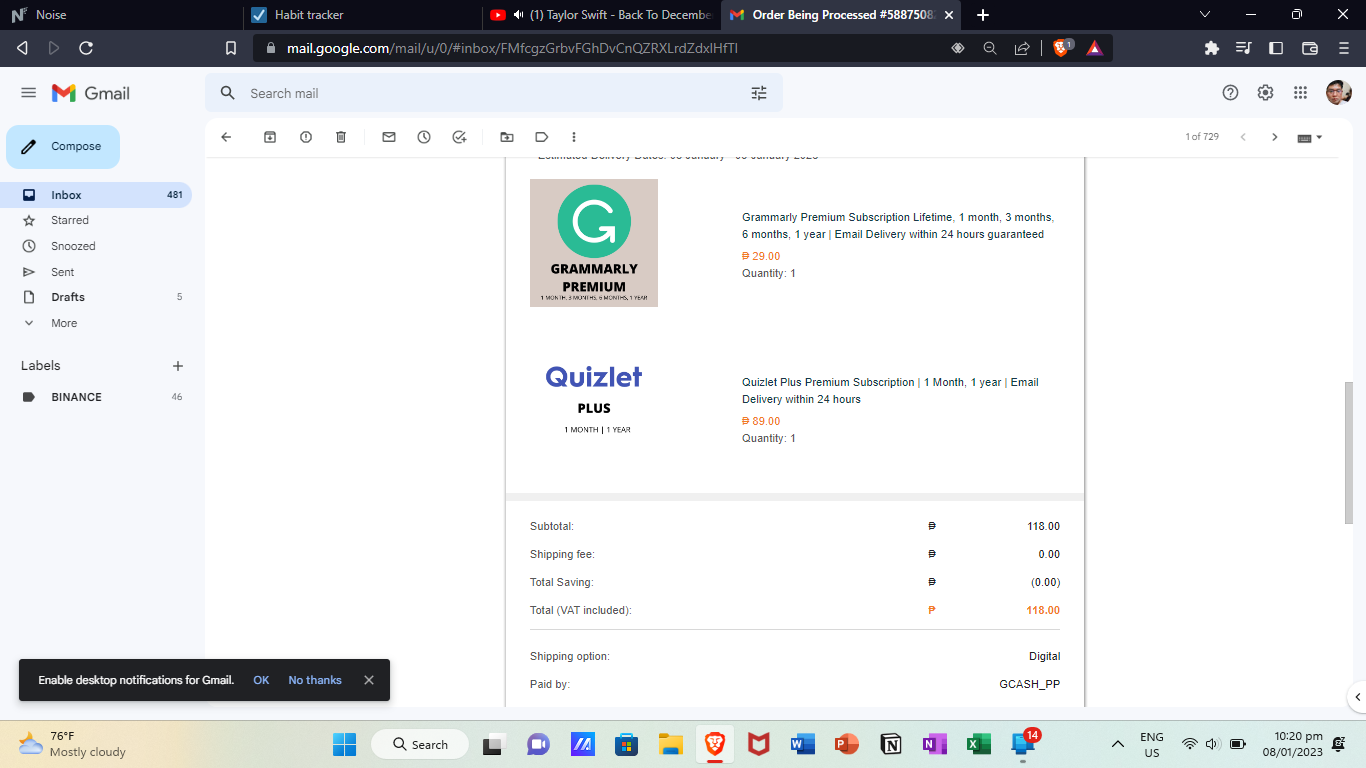Reload the current page
Viewport: 1366px width, 768px height.
tap(86, 48)
